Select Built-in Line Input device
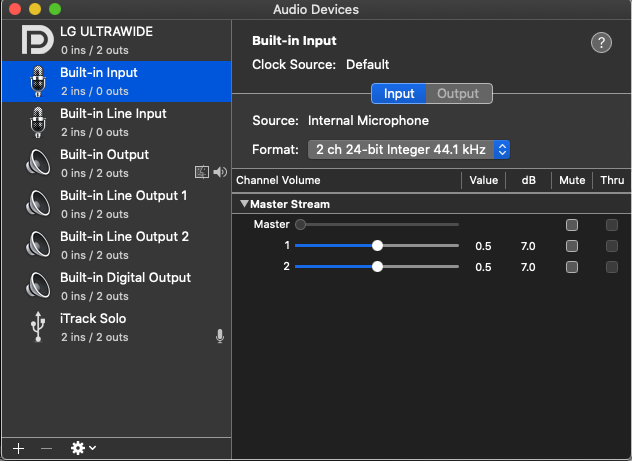The width and height of the screenshot is (632, 461). pyautogui.click(x=116, y=123)
